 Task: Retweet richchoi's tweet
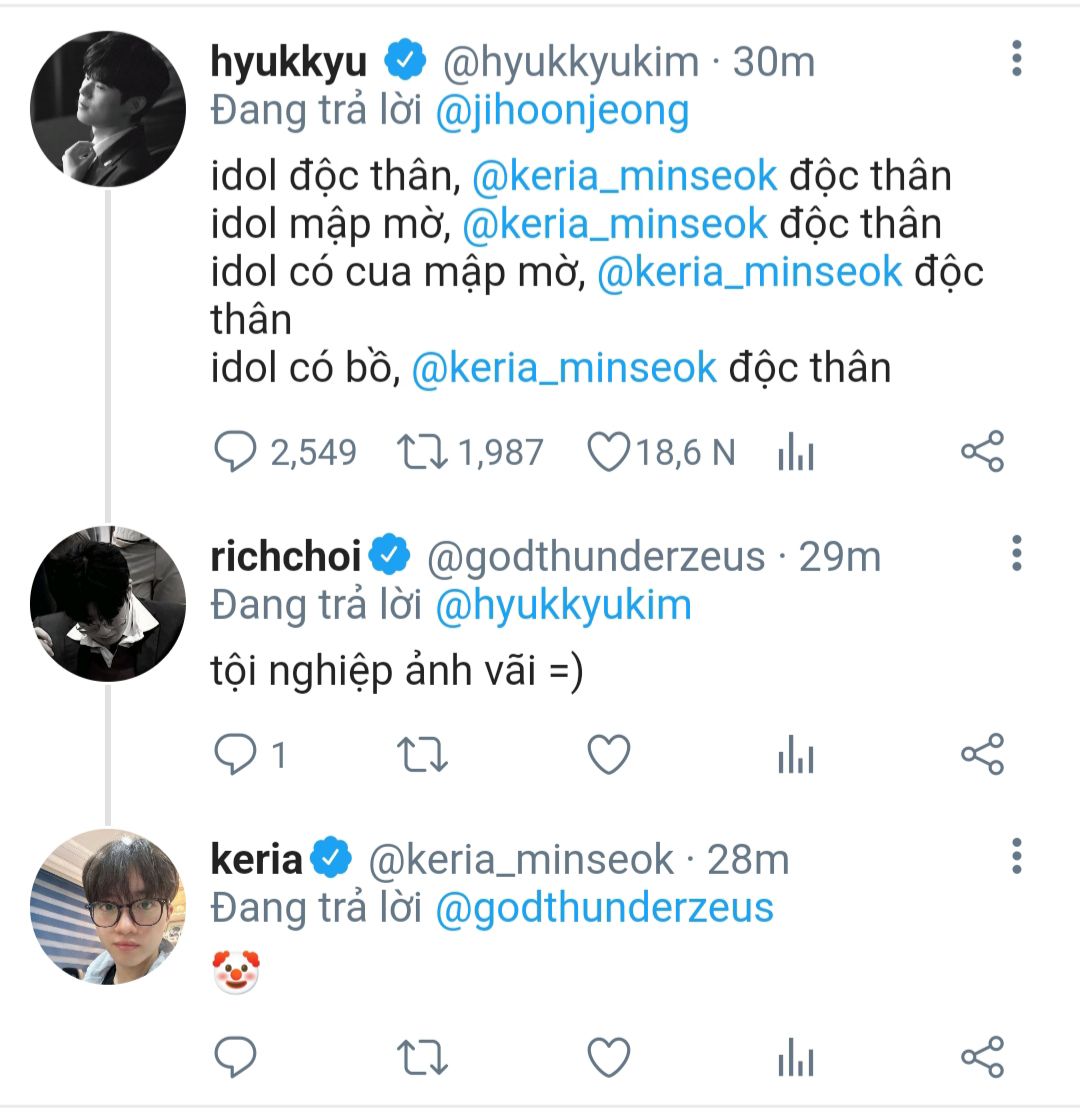point(421,755)
